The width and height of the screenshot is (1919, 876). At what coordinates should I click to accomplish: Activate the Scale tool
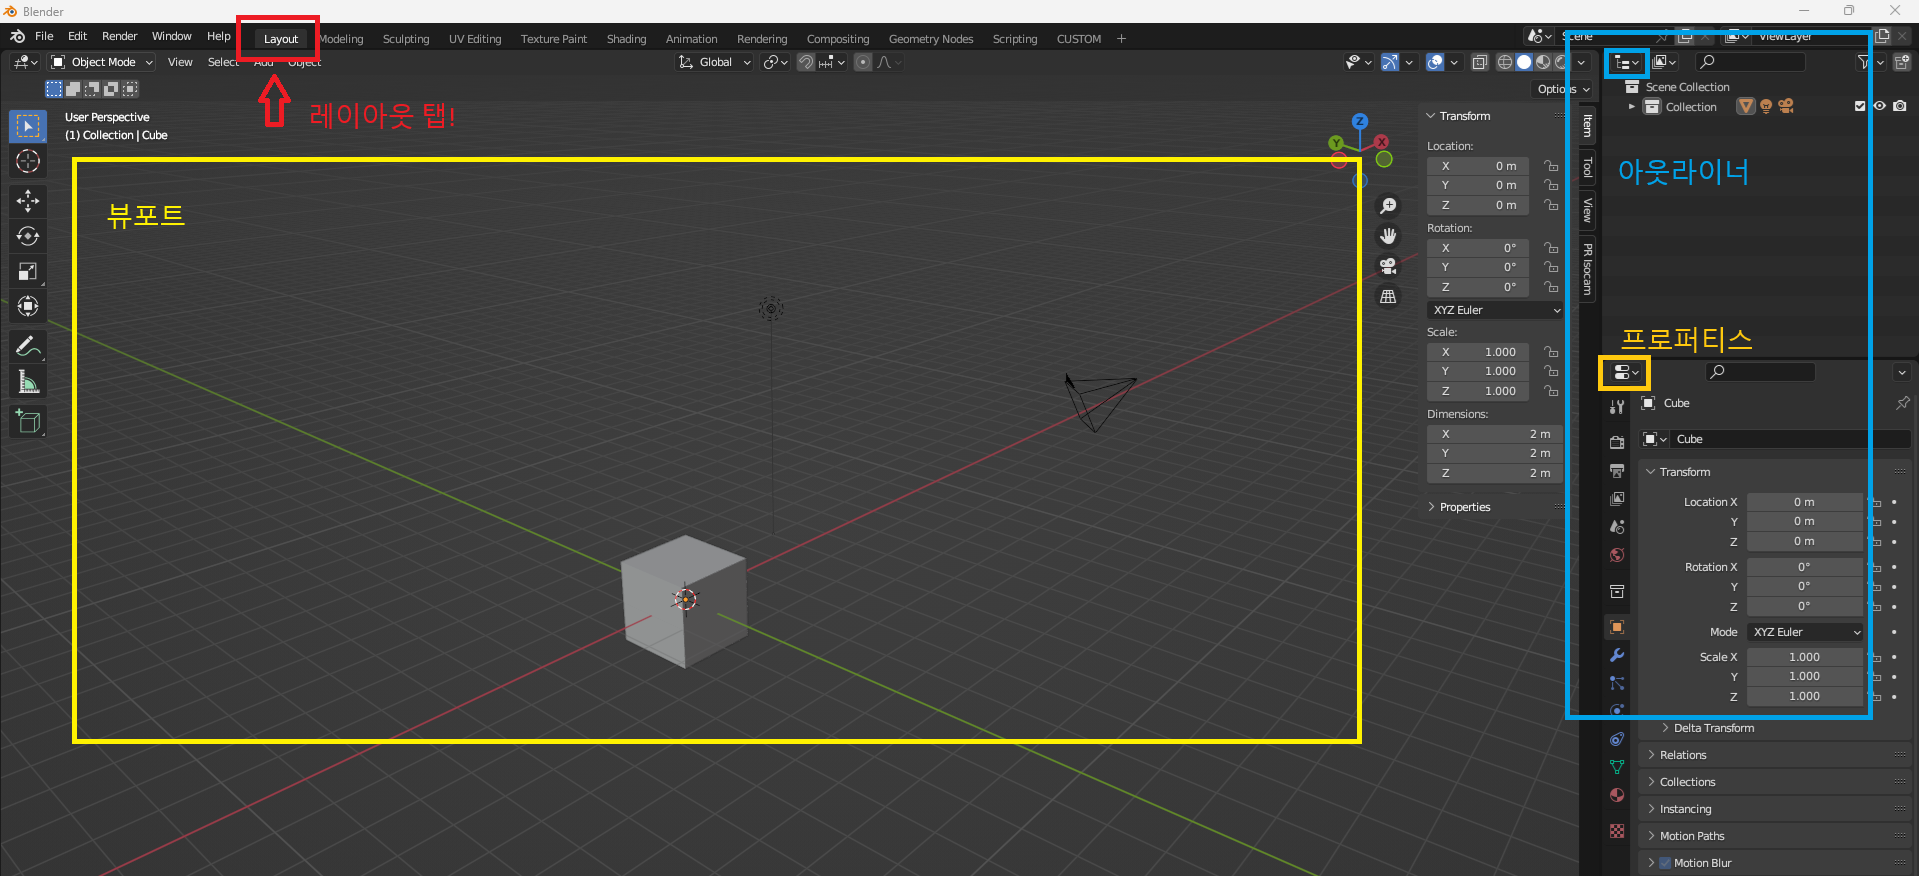28,271
